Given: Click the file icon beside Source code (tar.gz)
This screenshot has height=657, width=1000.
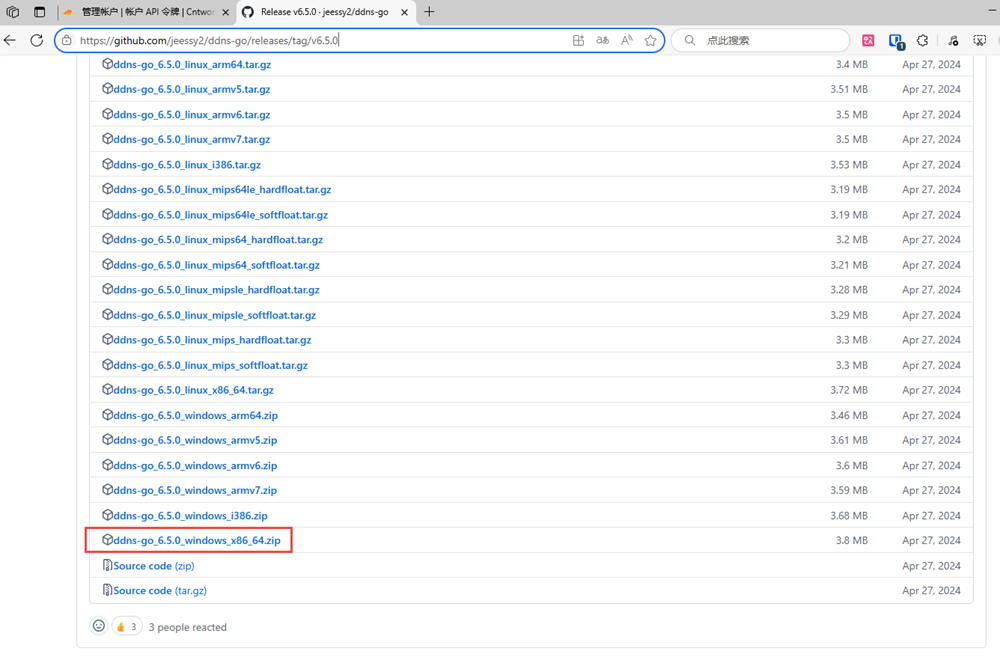Looking at the screenshot, I should click(x=107, y=590).
